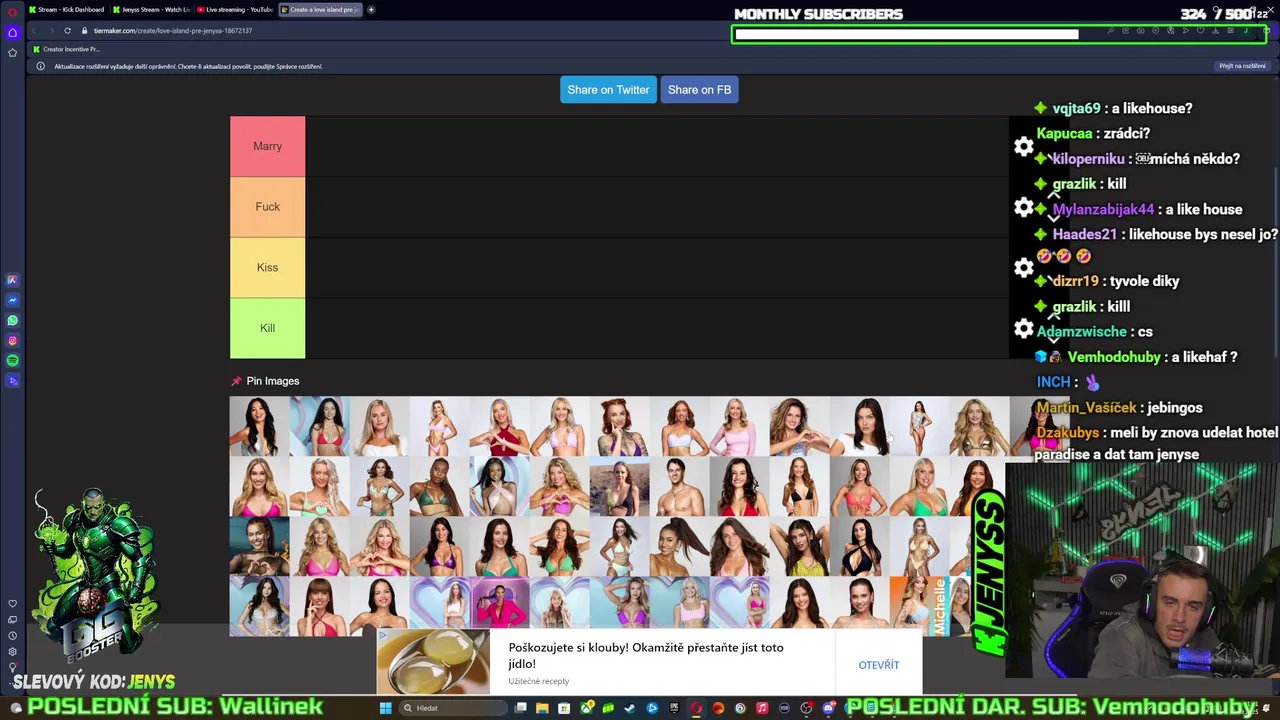The image size is (1280, 720).
Task: Switch to Live streaming YouTube tab
Action: pos(236,10)
